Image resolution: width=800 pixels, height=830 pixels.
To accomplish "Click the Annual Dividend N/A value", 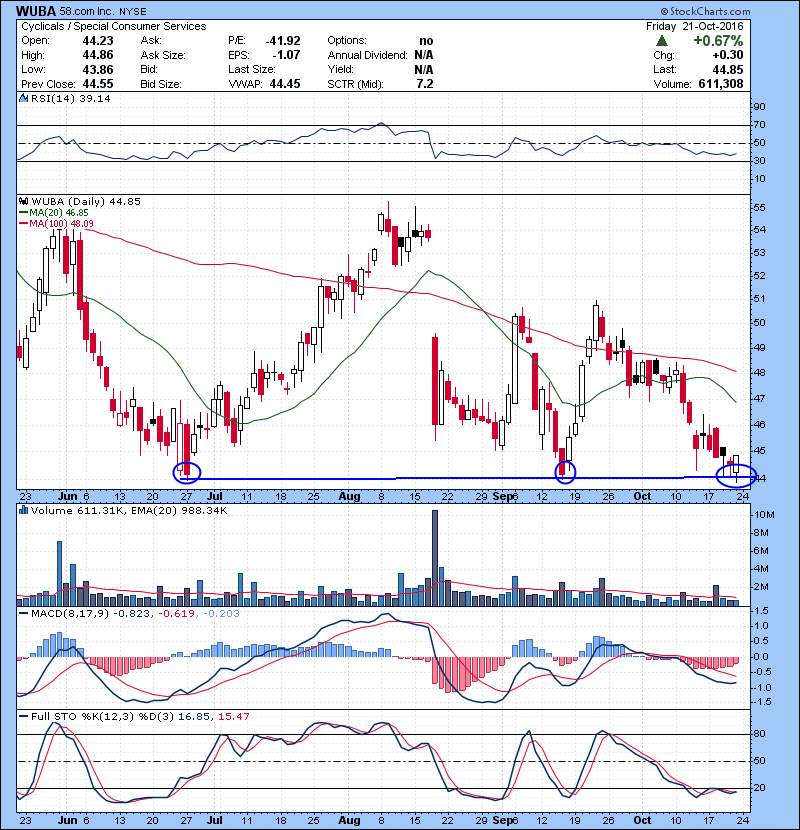I will pos(424,55).
